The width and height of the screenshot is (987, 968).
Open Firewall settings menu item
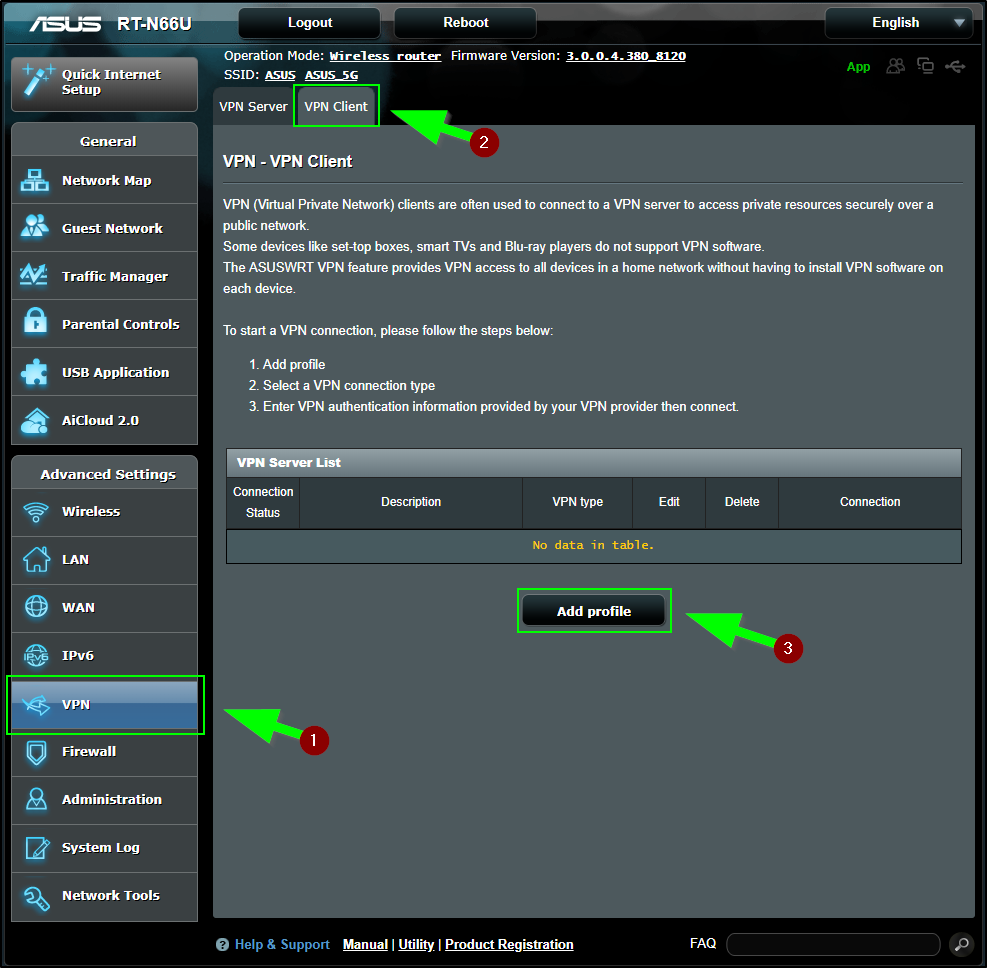(104, 751)
